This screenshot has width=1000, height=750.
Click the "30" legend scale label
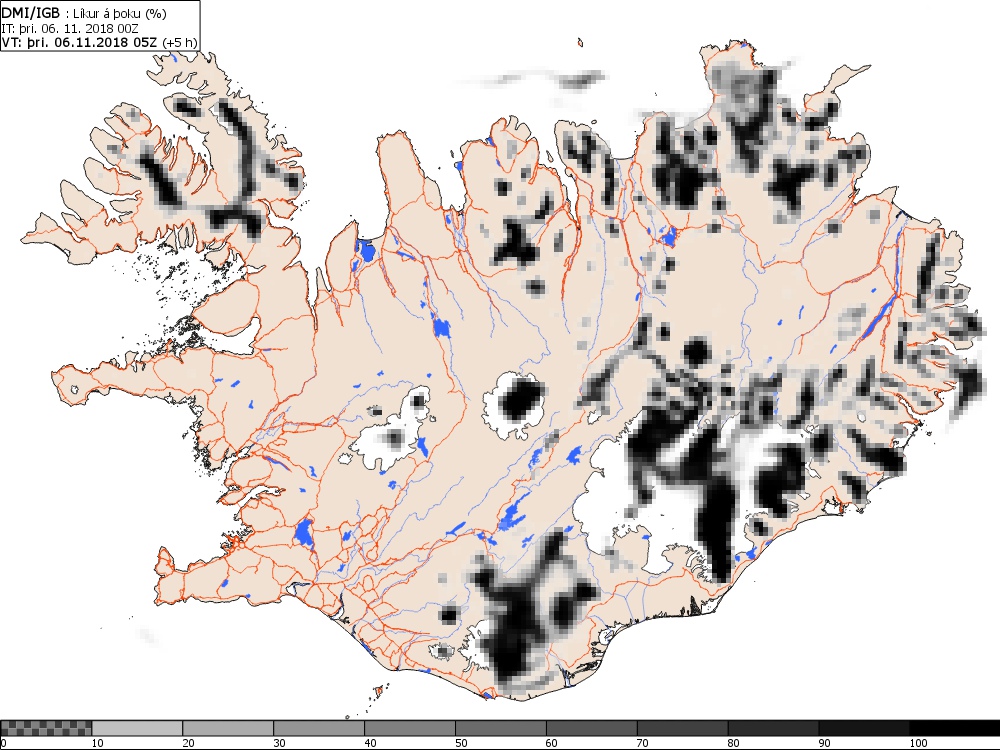[279, 743]
